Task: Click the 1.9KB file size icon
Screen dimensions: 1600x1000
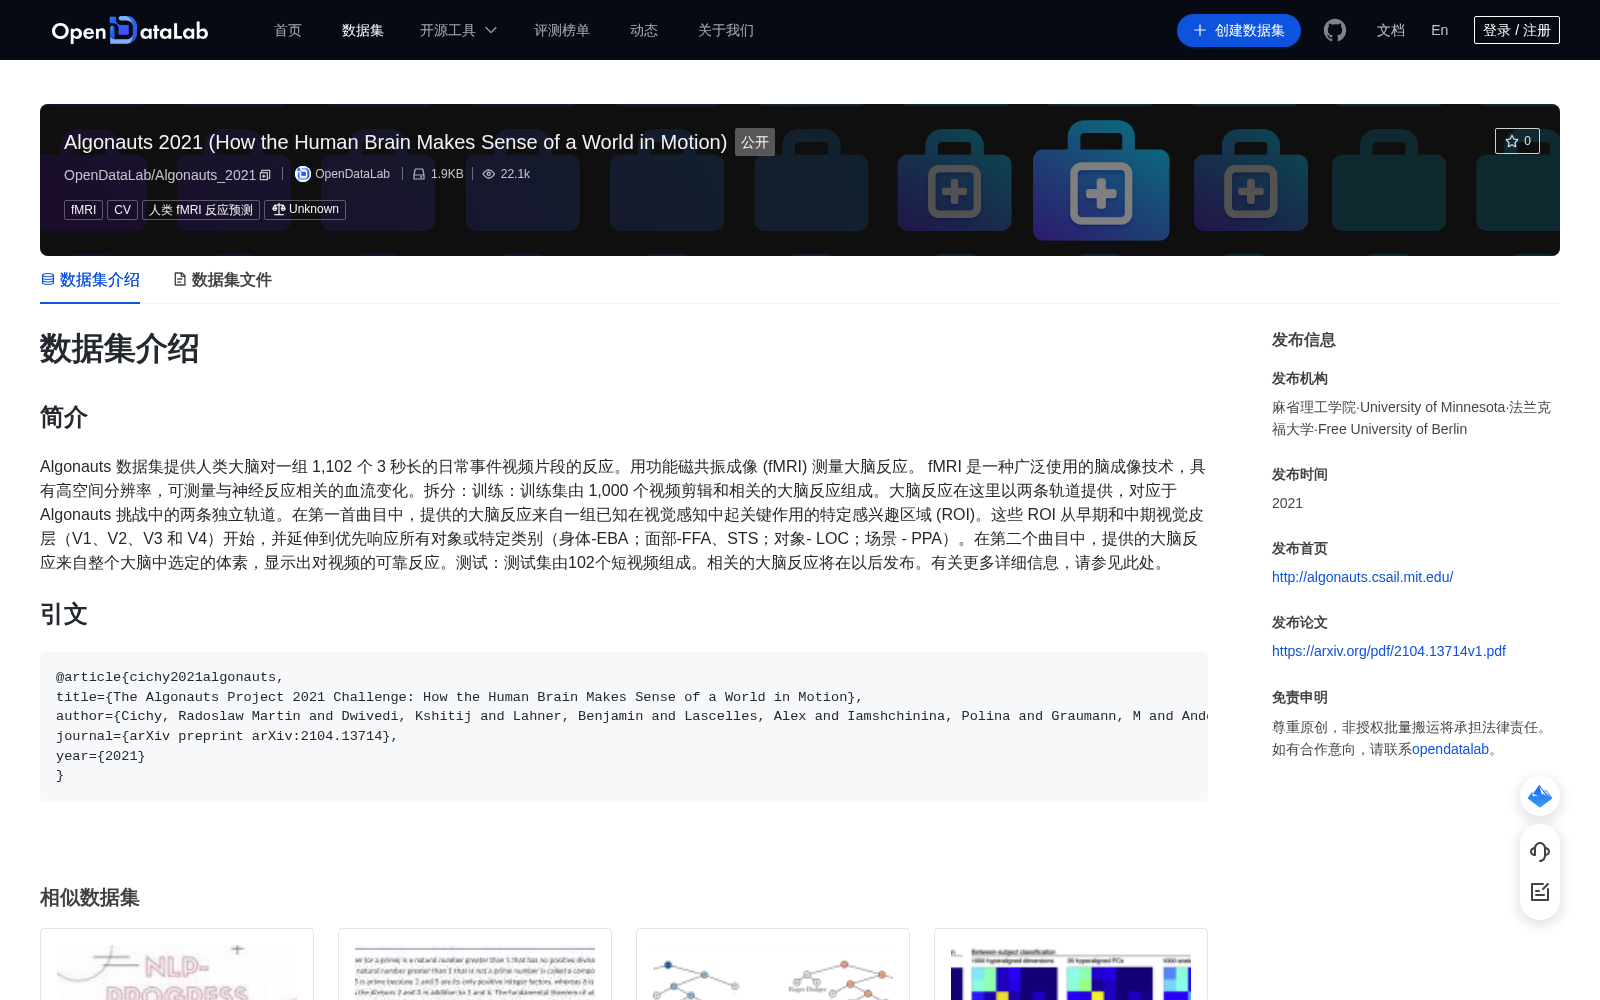Action: coord(419,174)
